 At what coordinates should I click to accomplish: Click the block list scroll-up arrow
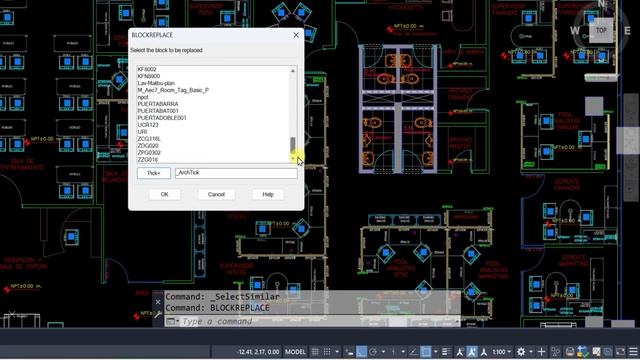tap(293, 71)
